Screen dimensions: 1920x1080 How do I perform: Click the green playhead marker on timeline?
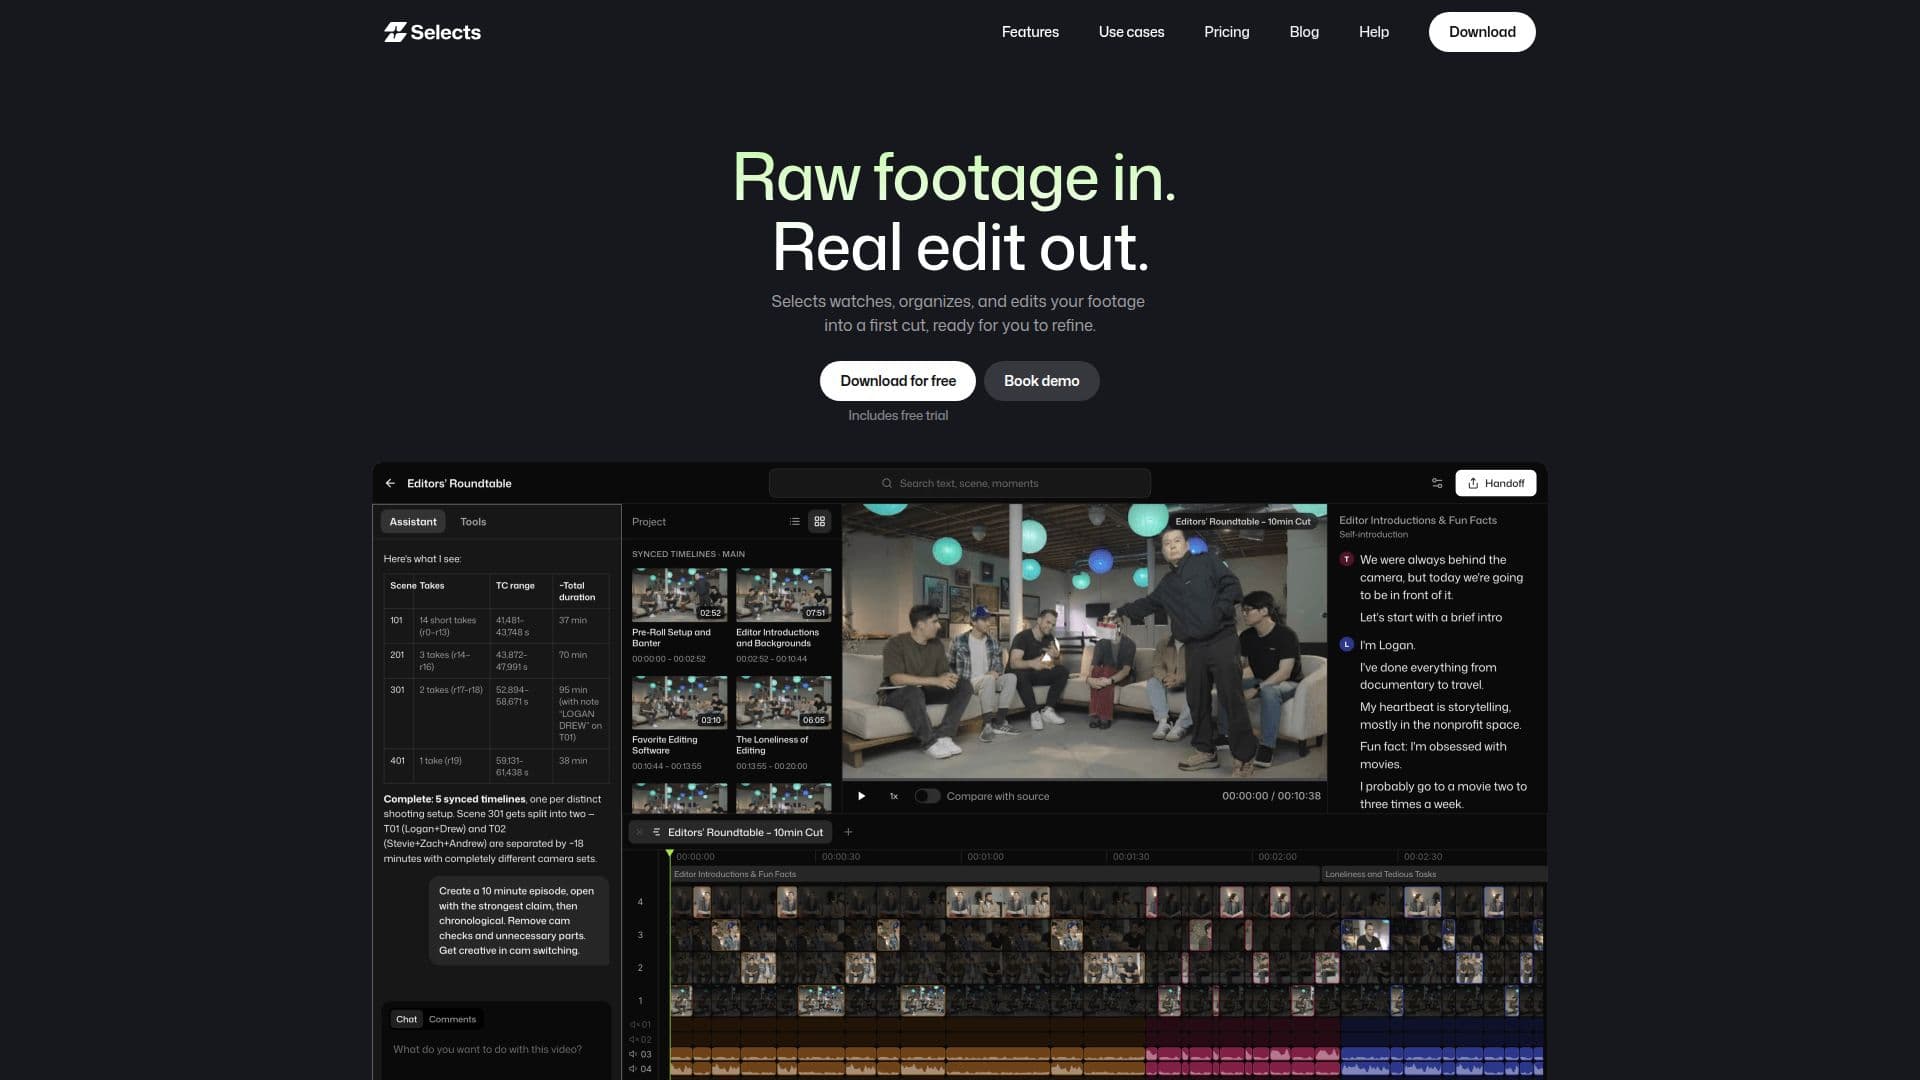669,853
